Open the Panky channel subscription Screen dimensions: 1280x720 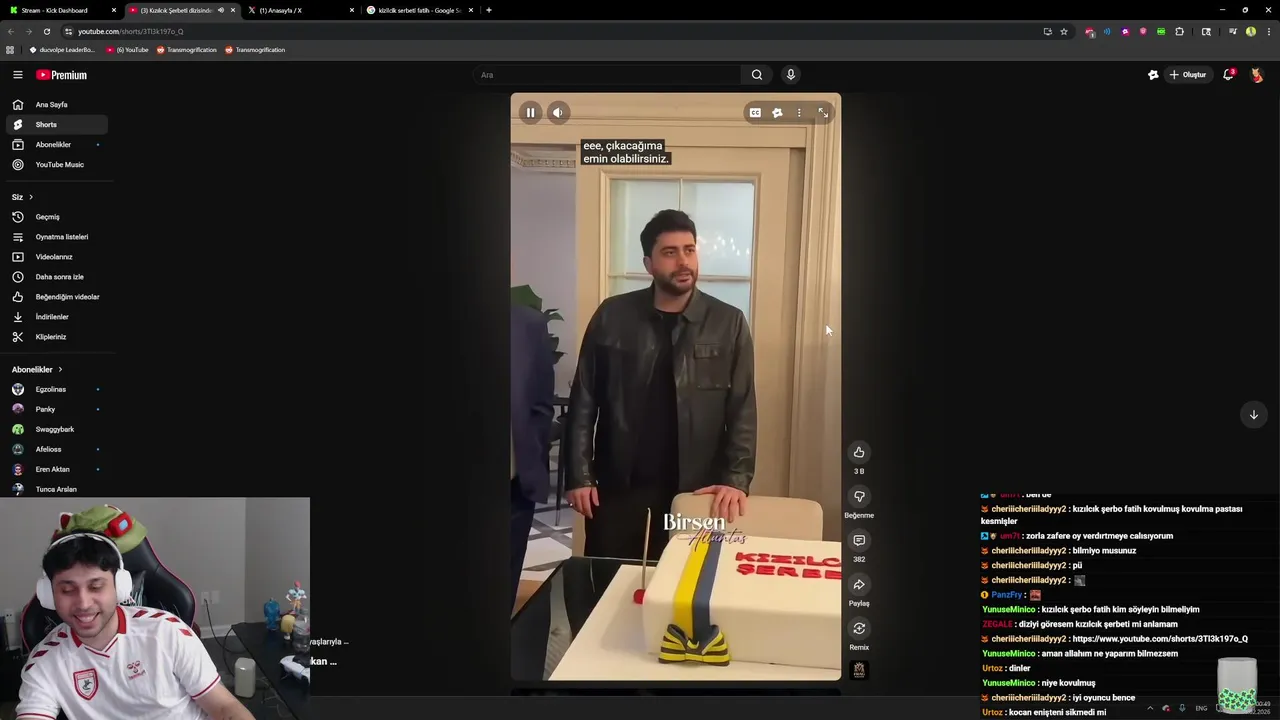pyautogui.click(x=56, y=409)
